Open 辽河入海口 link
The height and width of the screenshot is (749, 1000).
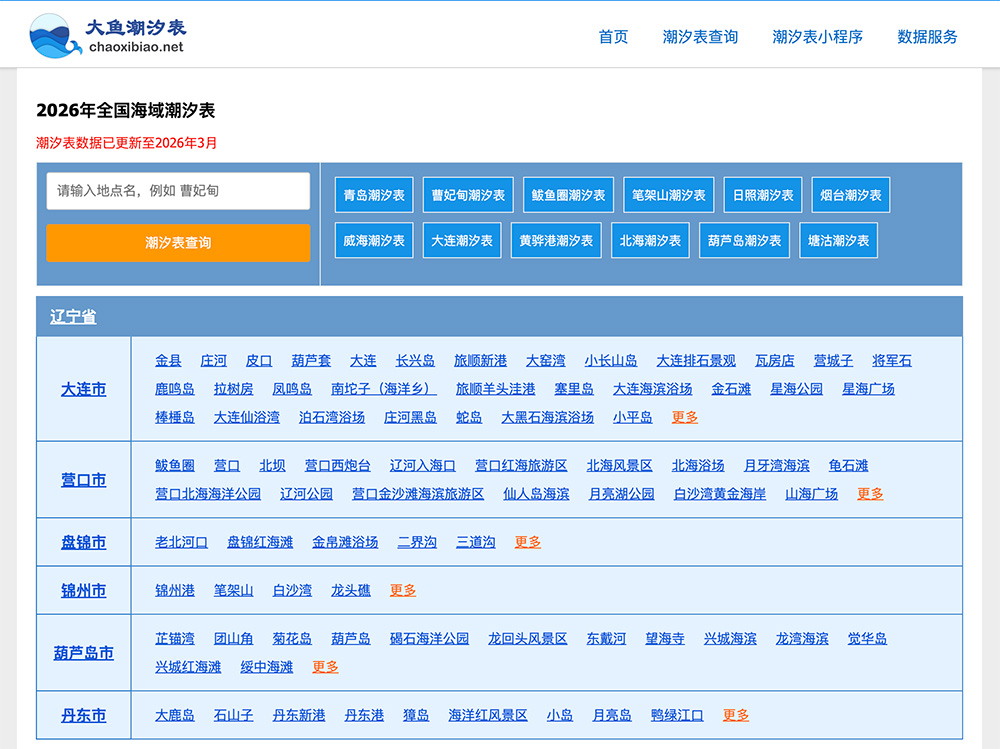(423, 466)
